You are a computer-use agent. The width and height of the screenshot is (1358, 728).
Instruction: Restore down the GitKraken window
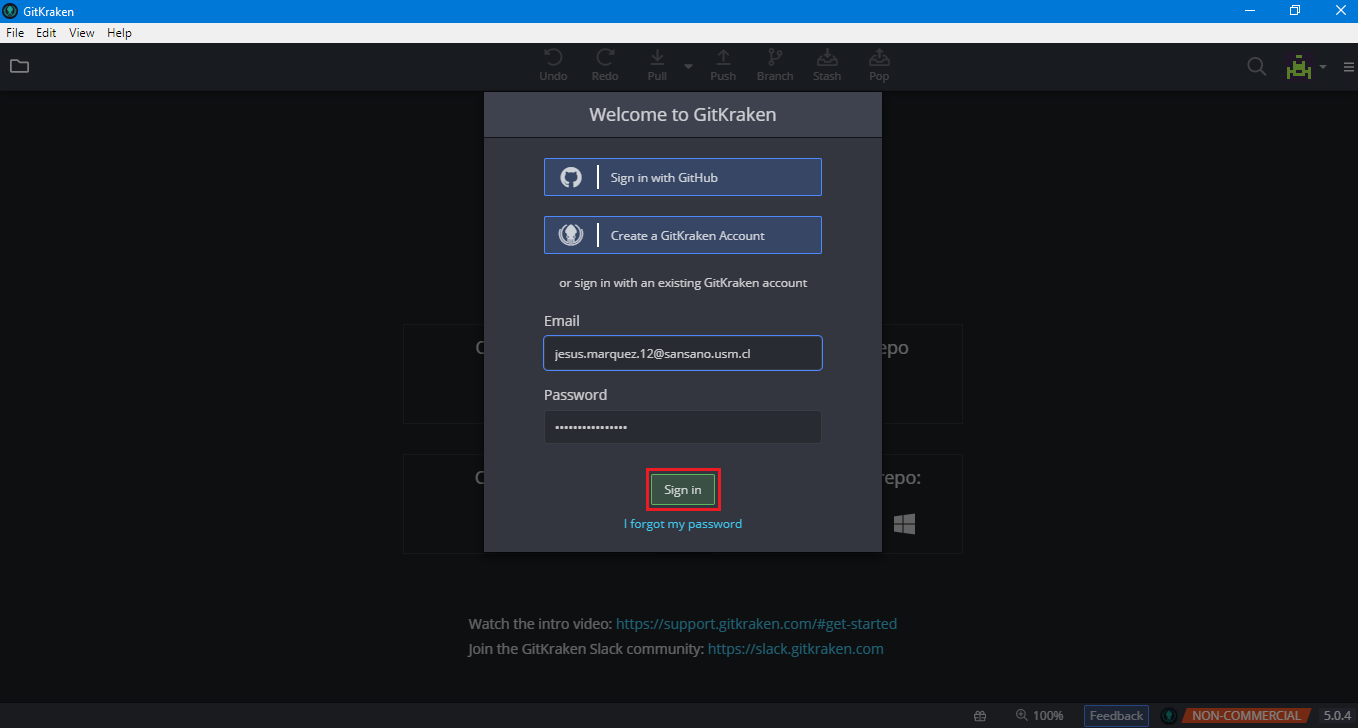(1295, 11)
